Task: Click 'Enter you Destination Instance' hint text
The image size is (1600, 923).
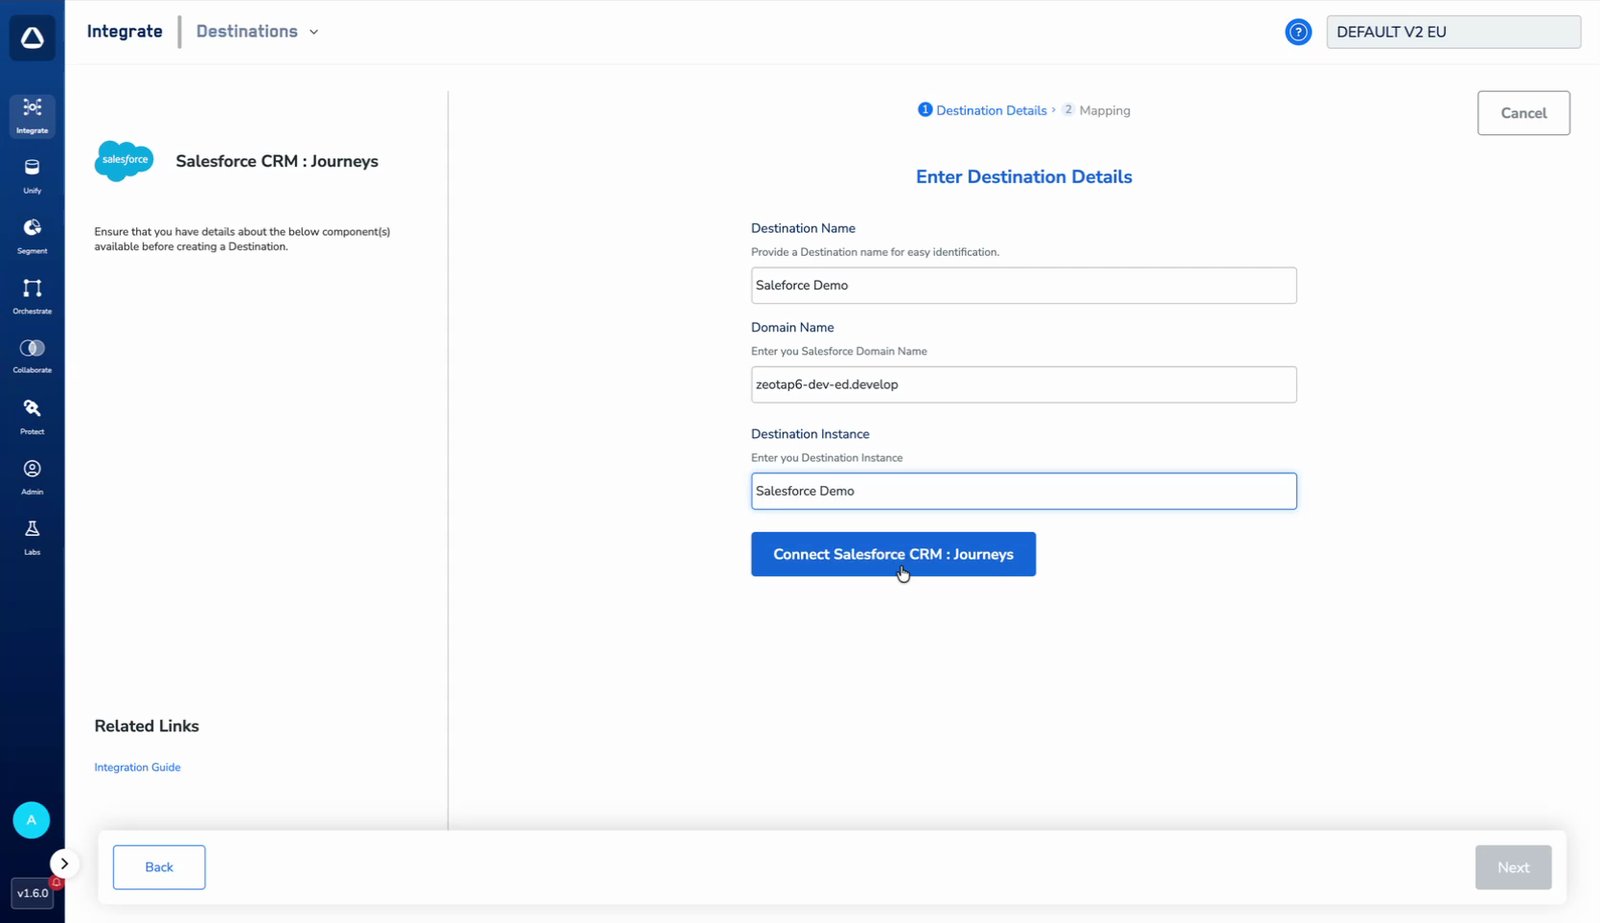Action: click(x=827, y=458)
